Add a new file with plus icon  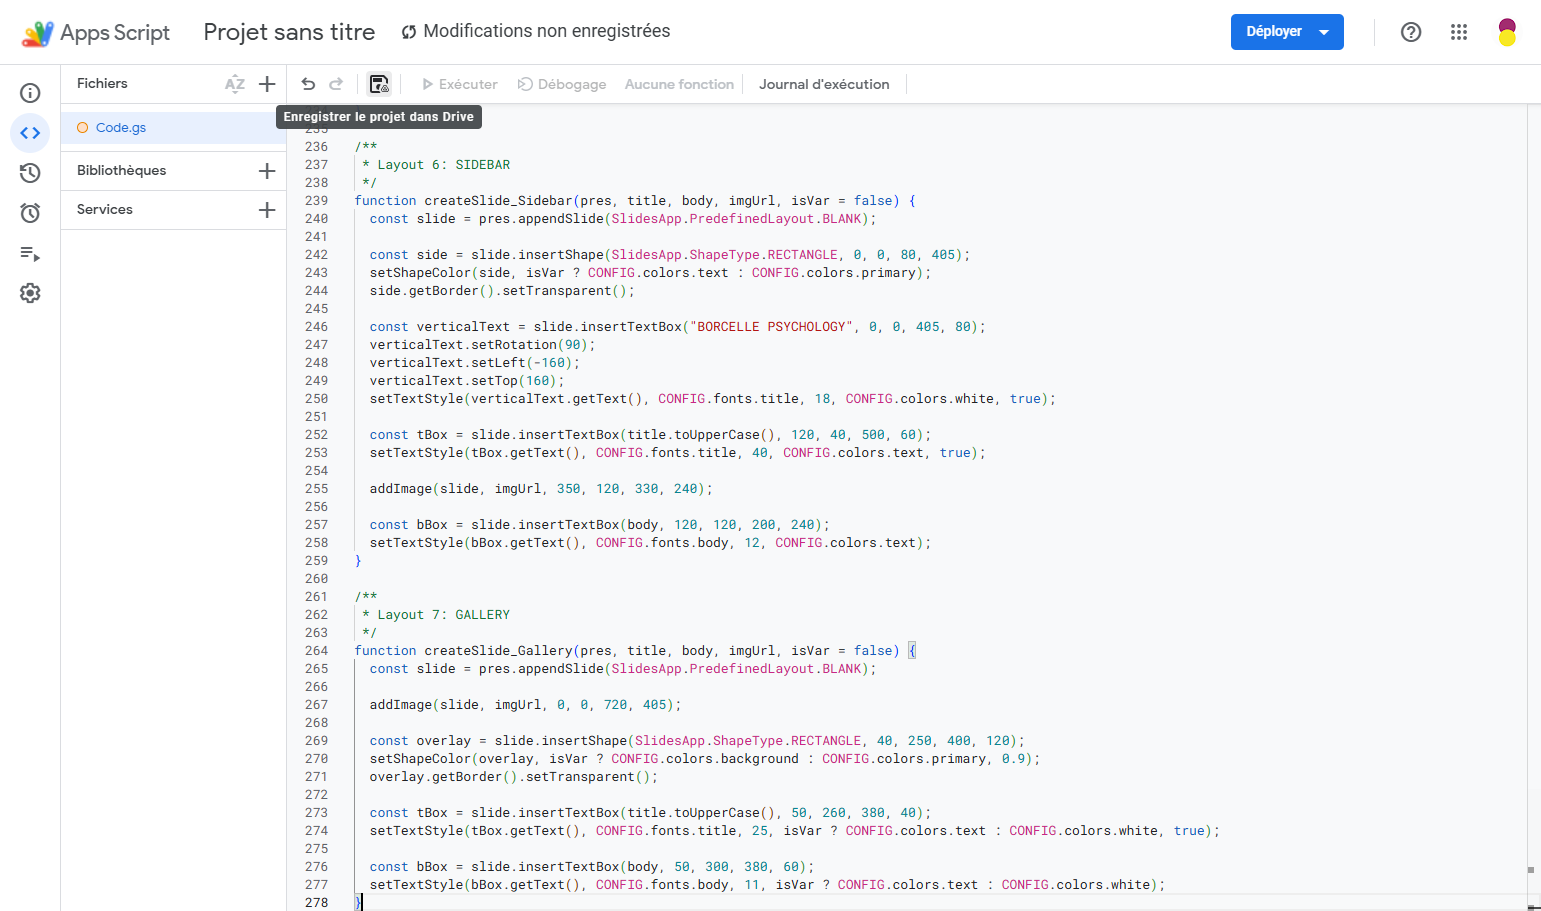pyautogui.click(x=267, y=84)
